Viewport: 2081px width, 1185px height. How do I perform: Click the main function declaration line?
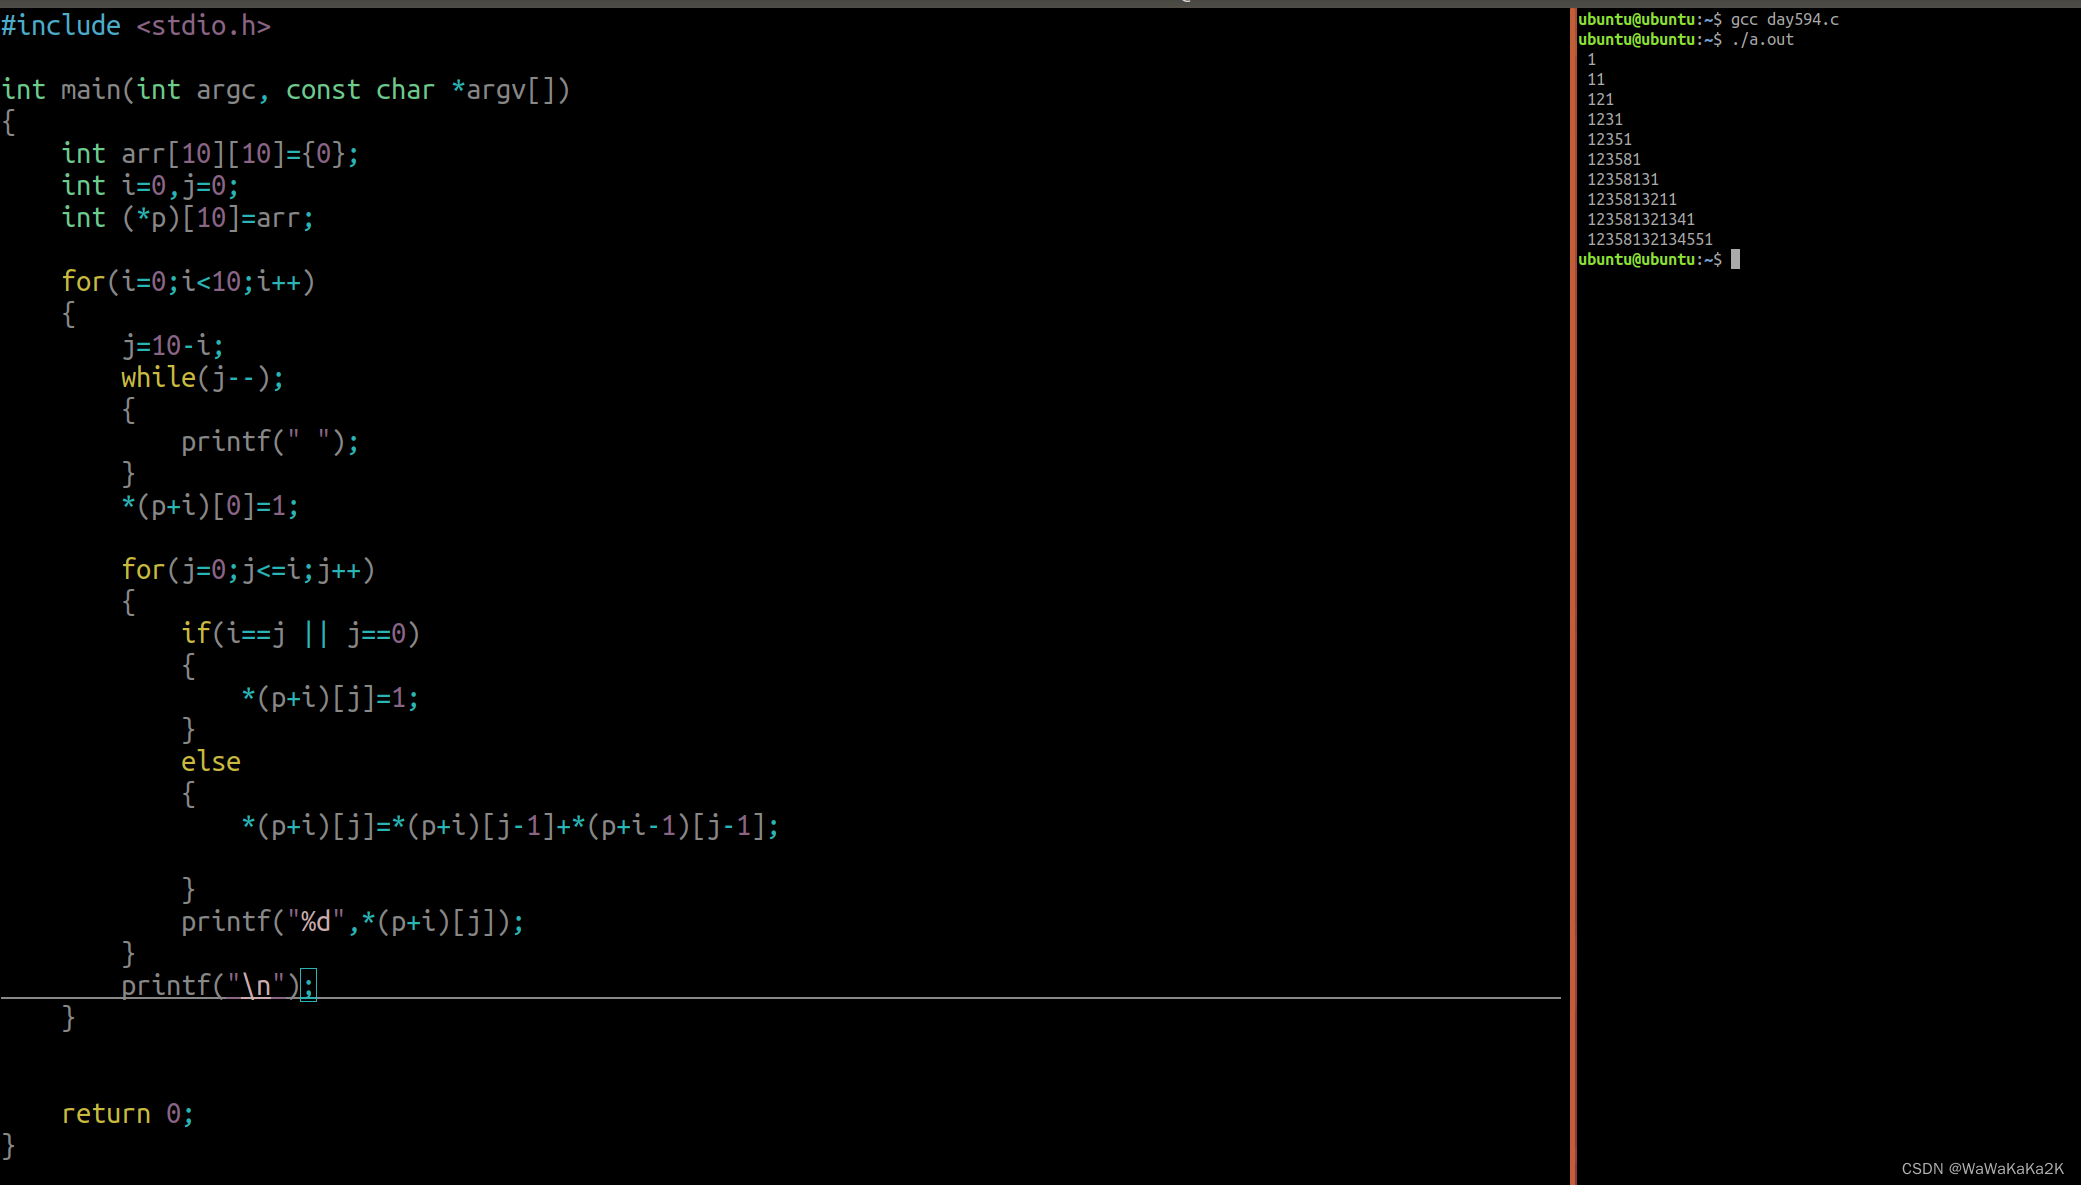tap(285, 90)
